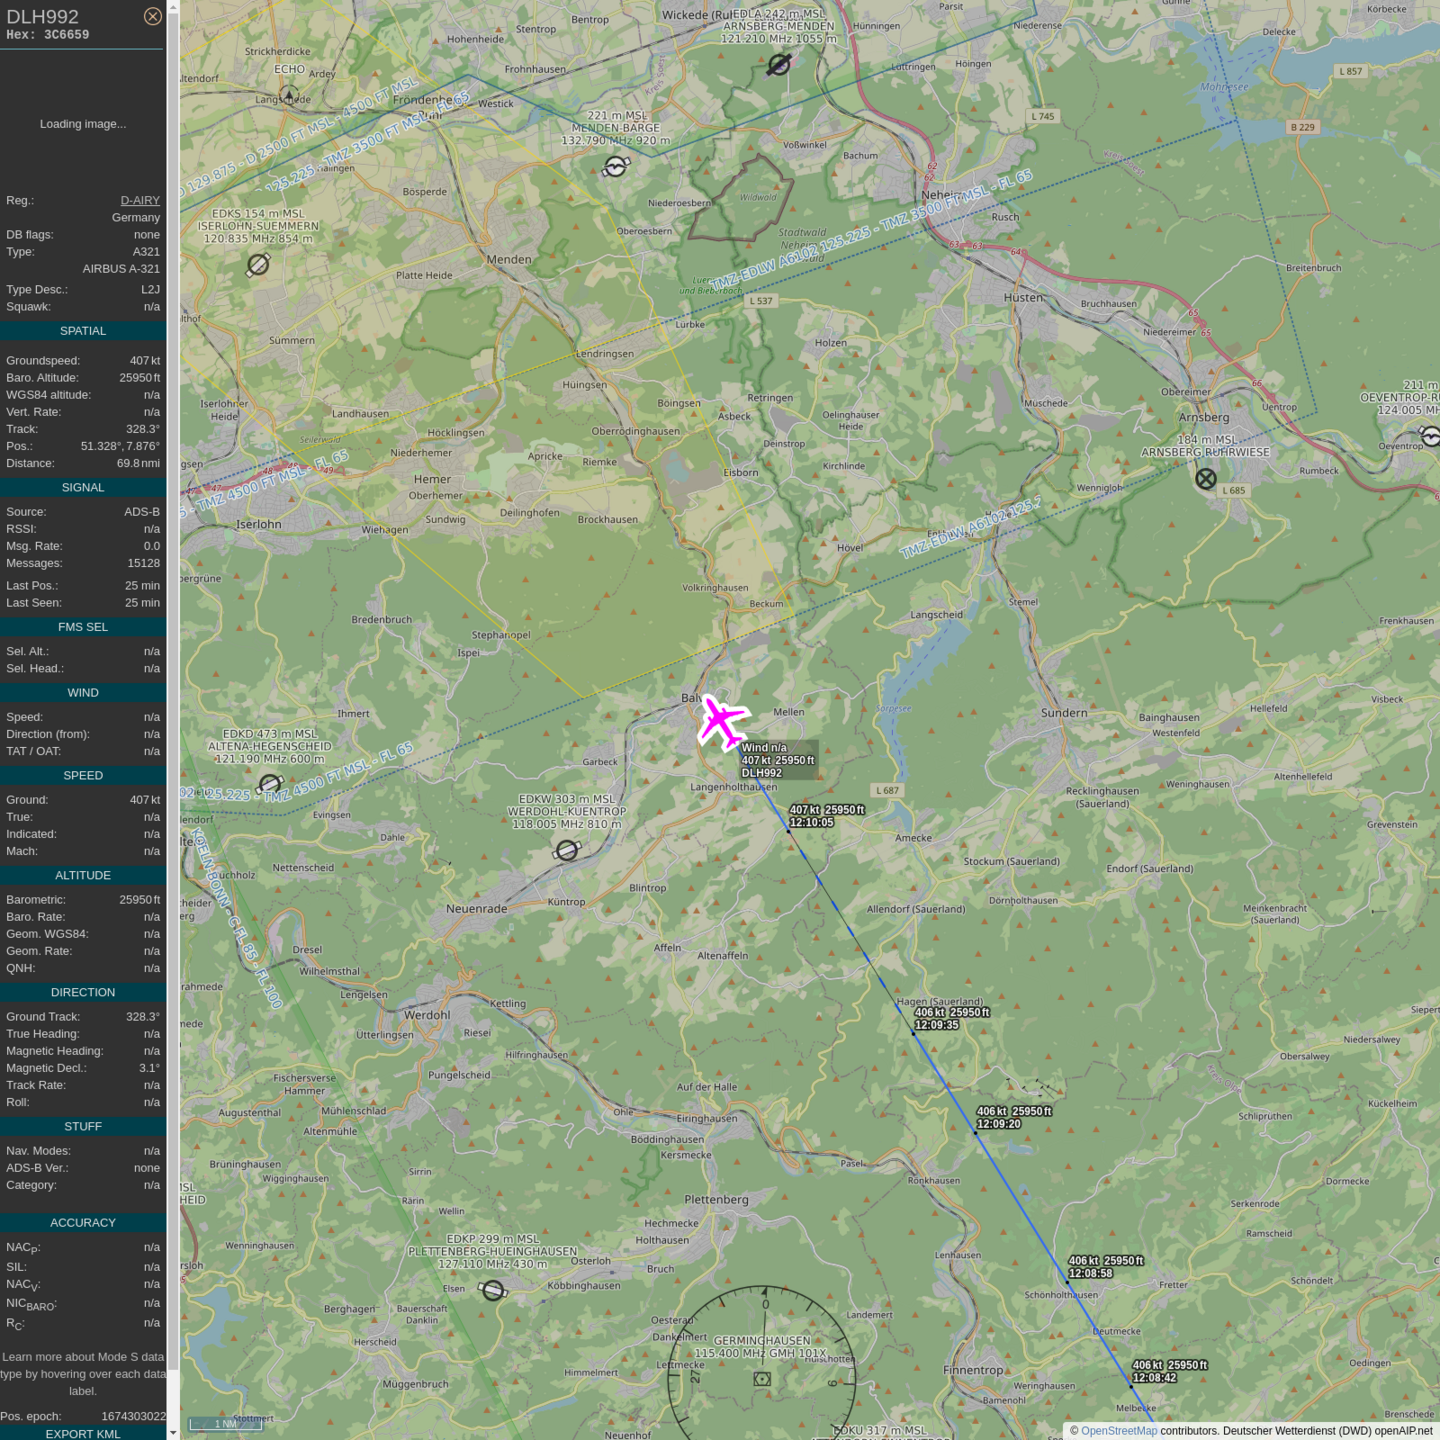Click the Altena-Hegenscheid airfield symbol
The height and width of the screenshot is (1440, 1440).
pyautogui.click(x=270, y=783)
